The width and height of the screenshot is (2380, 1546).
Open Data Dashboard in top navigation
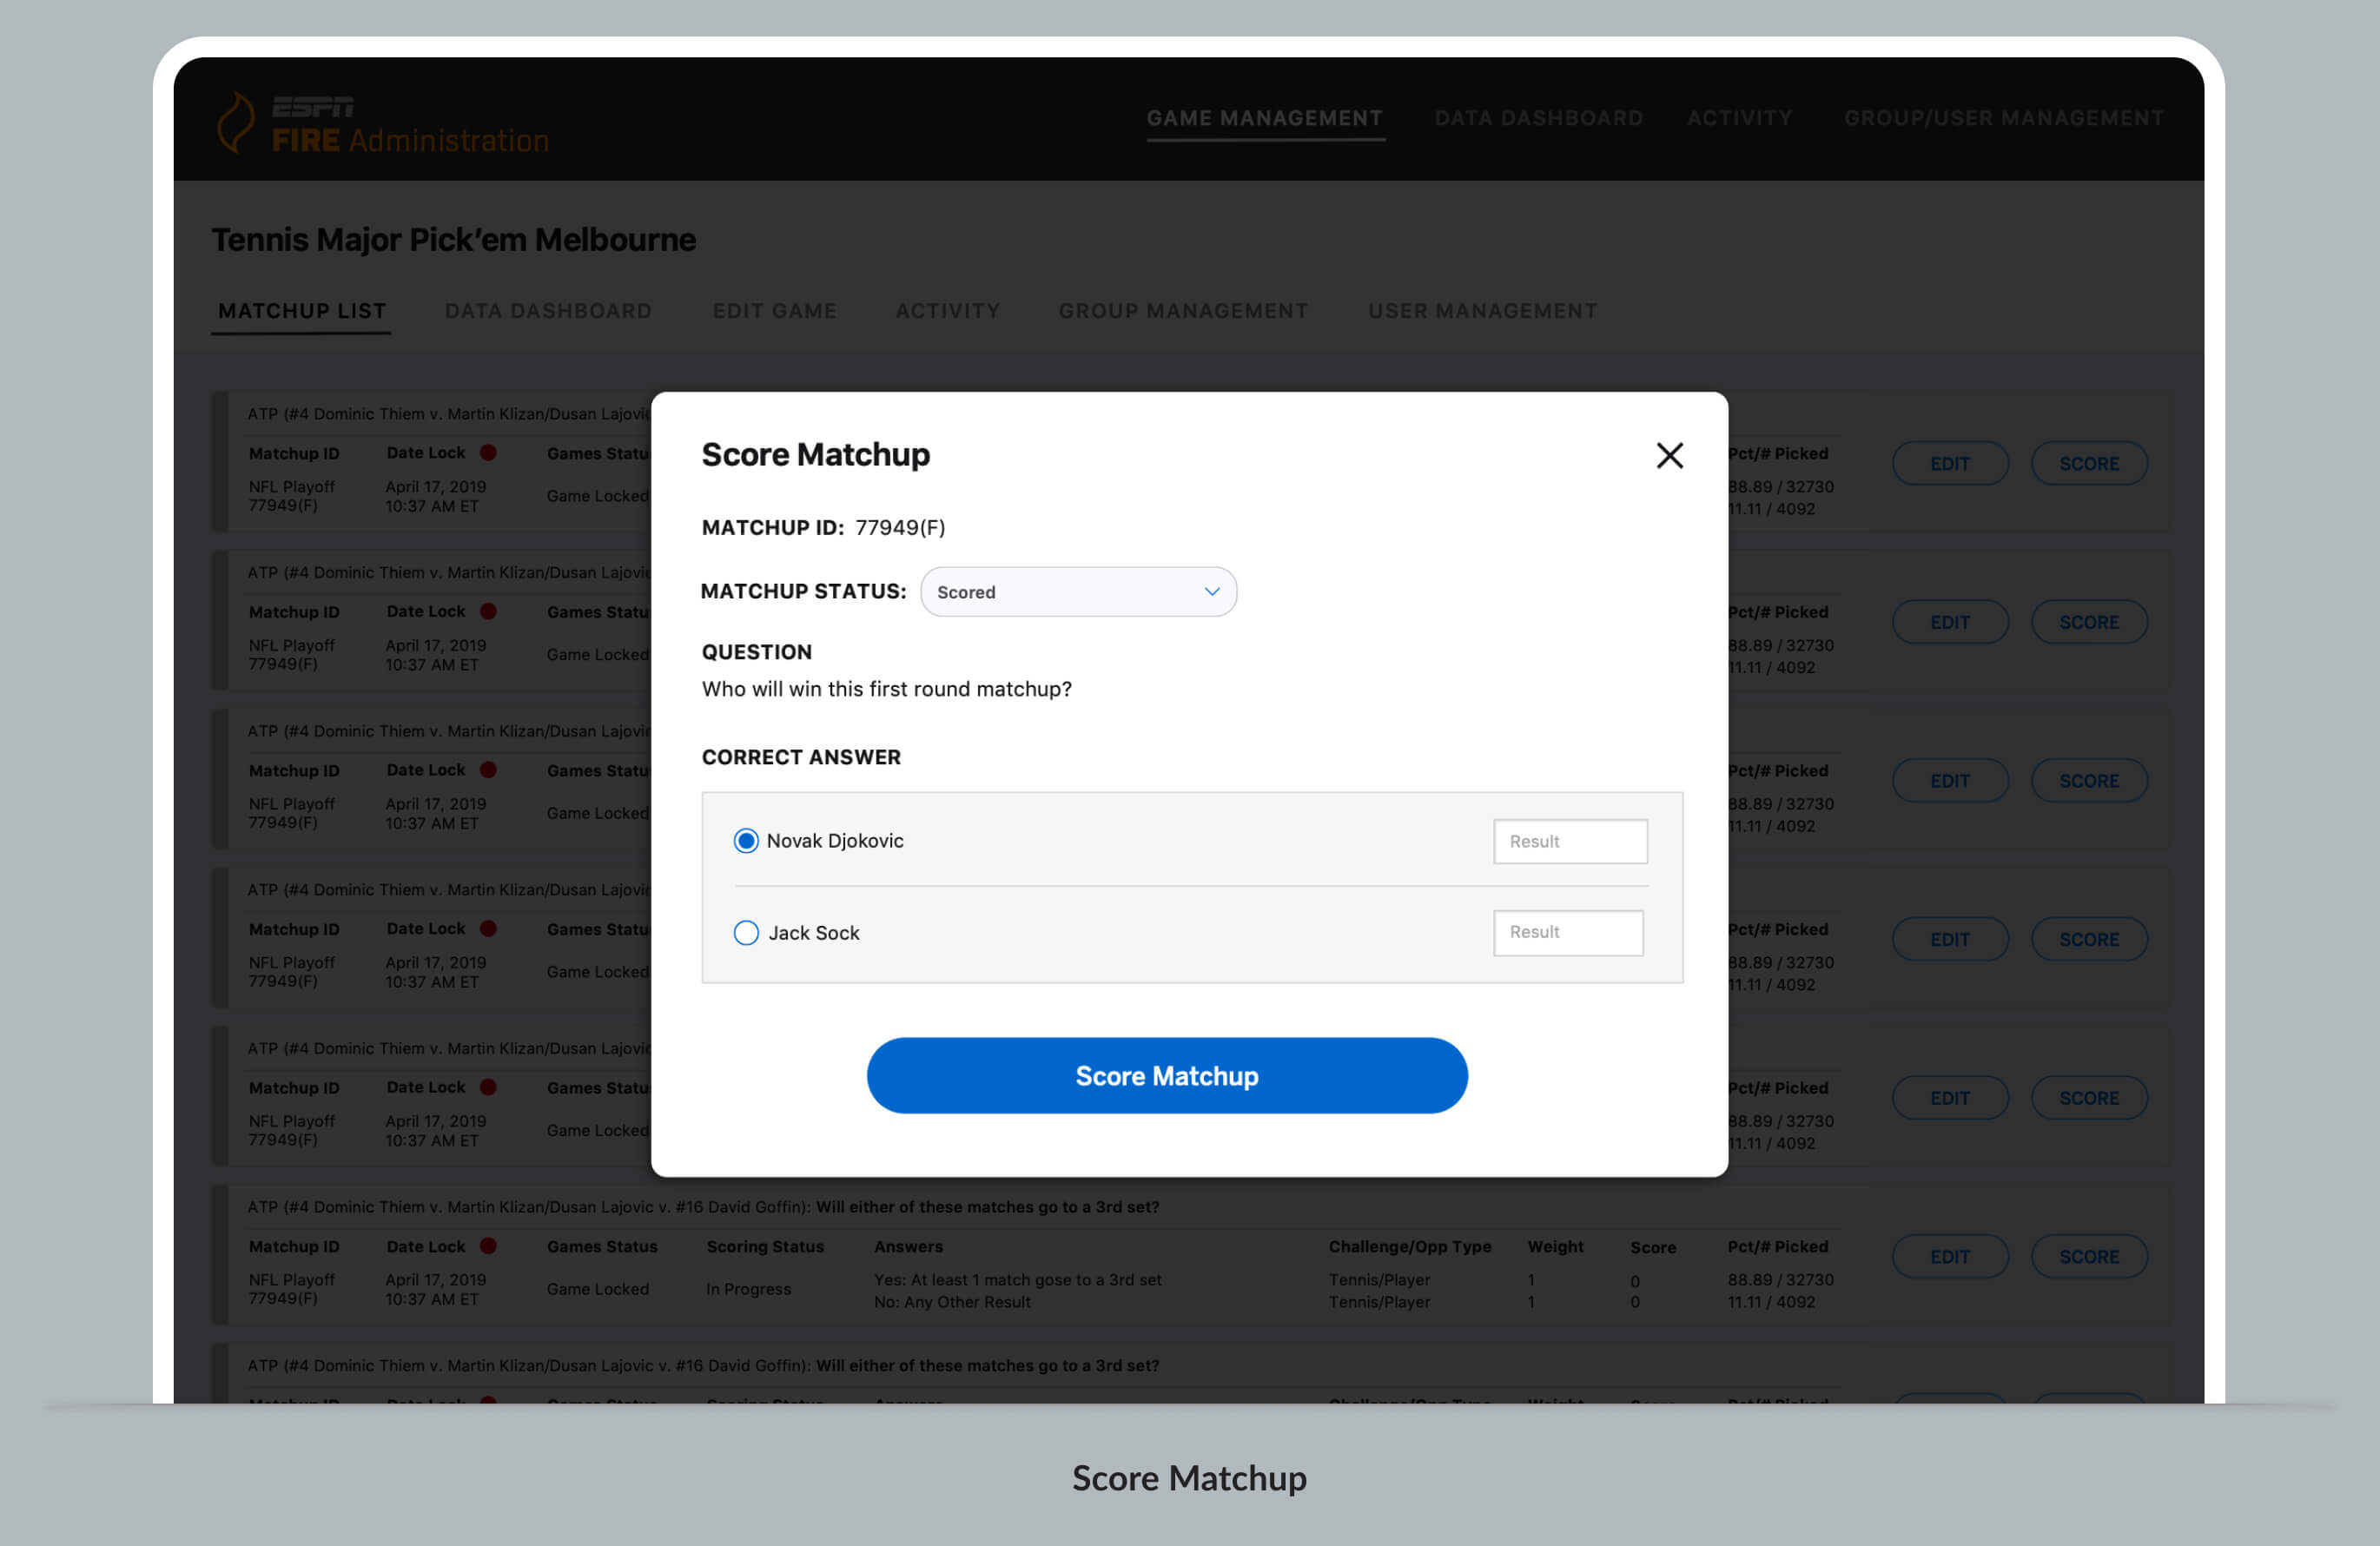pos(1538,118)
